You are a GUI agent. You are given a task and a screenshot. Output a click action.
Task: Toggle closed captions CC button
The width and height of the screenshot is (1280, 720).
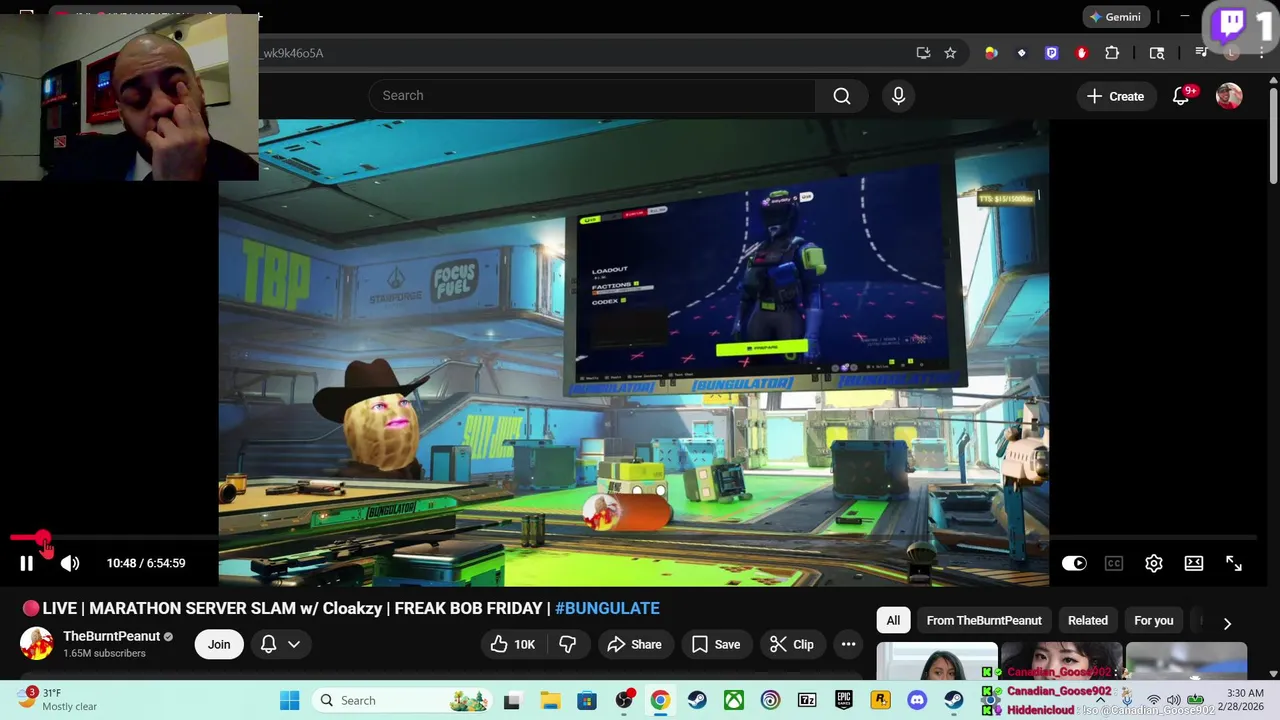pyautogui.click(x=1114, y=563)
